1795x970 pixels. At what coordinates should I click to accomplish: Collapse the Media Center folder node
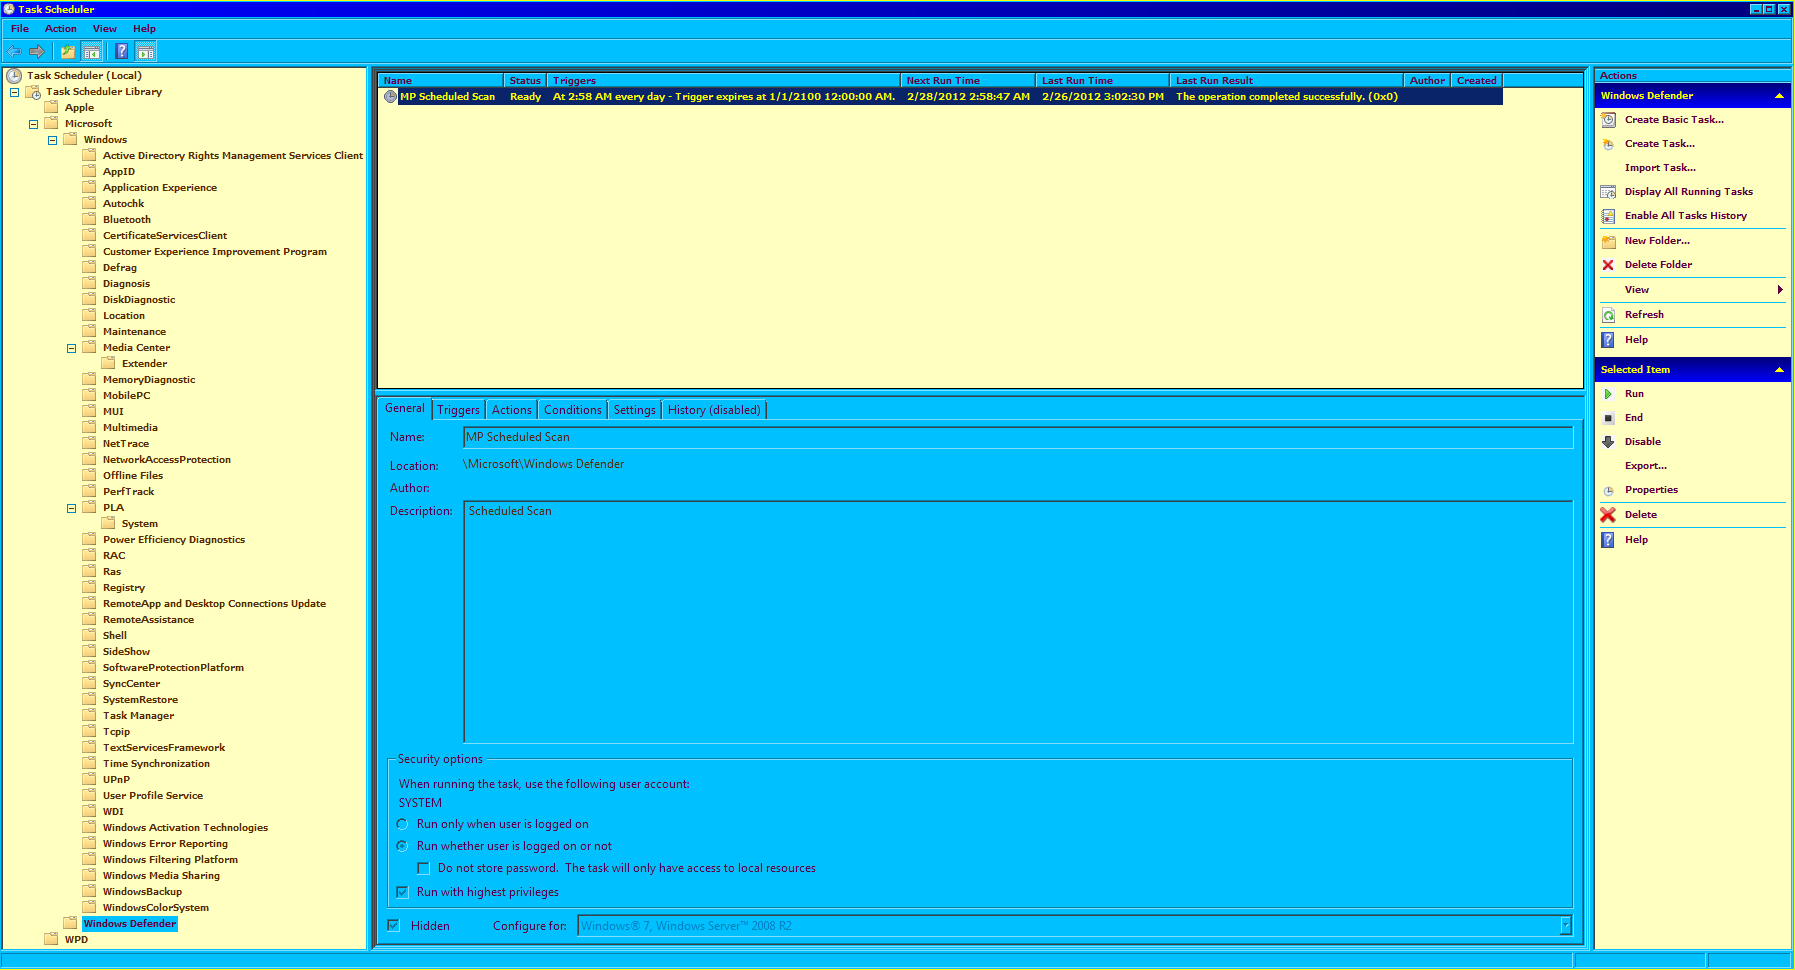(x=71, y=348)
